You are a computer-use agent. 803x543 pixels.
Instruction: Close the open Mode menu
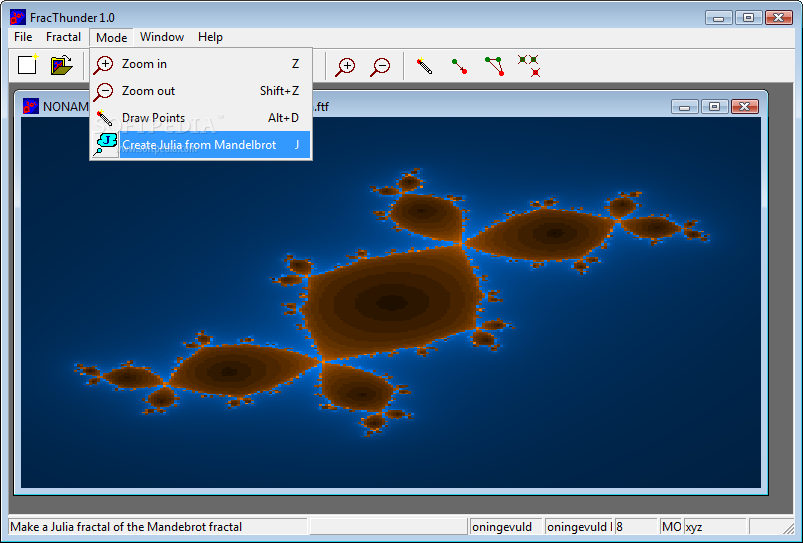click(x=112, y=37)
